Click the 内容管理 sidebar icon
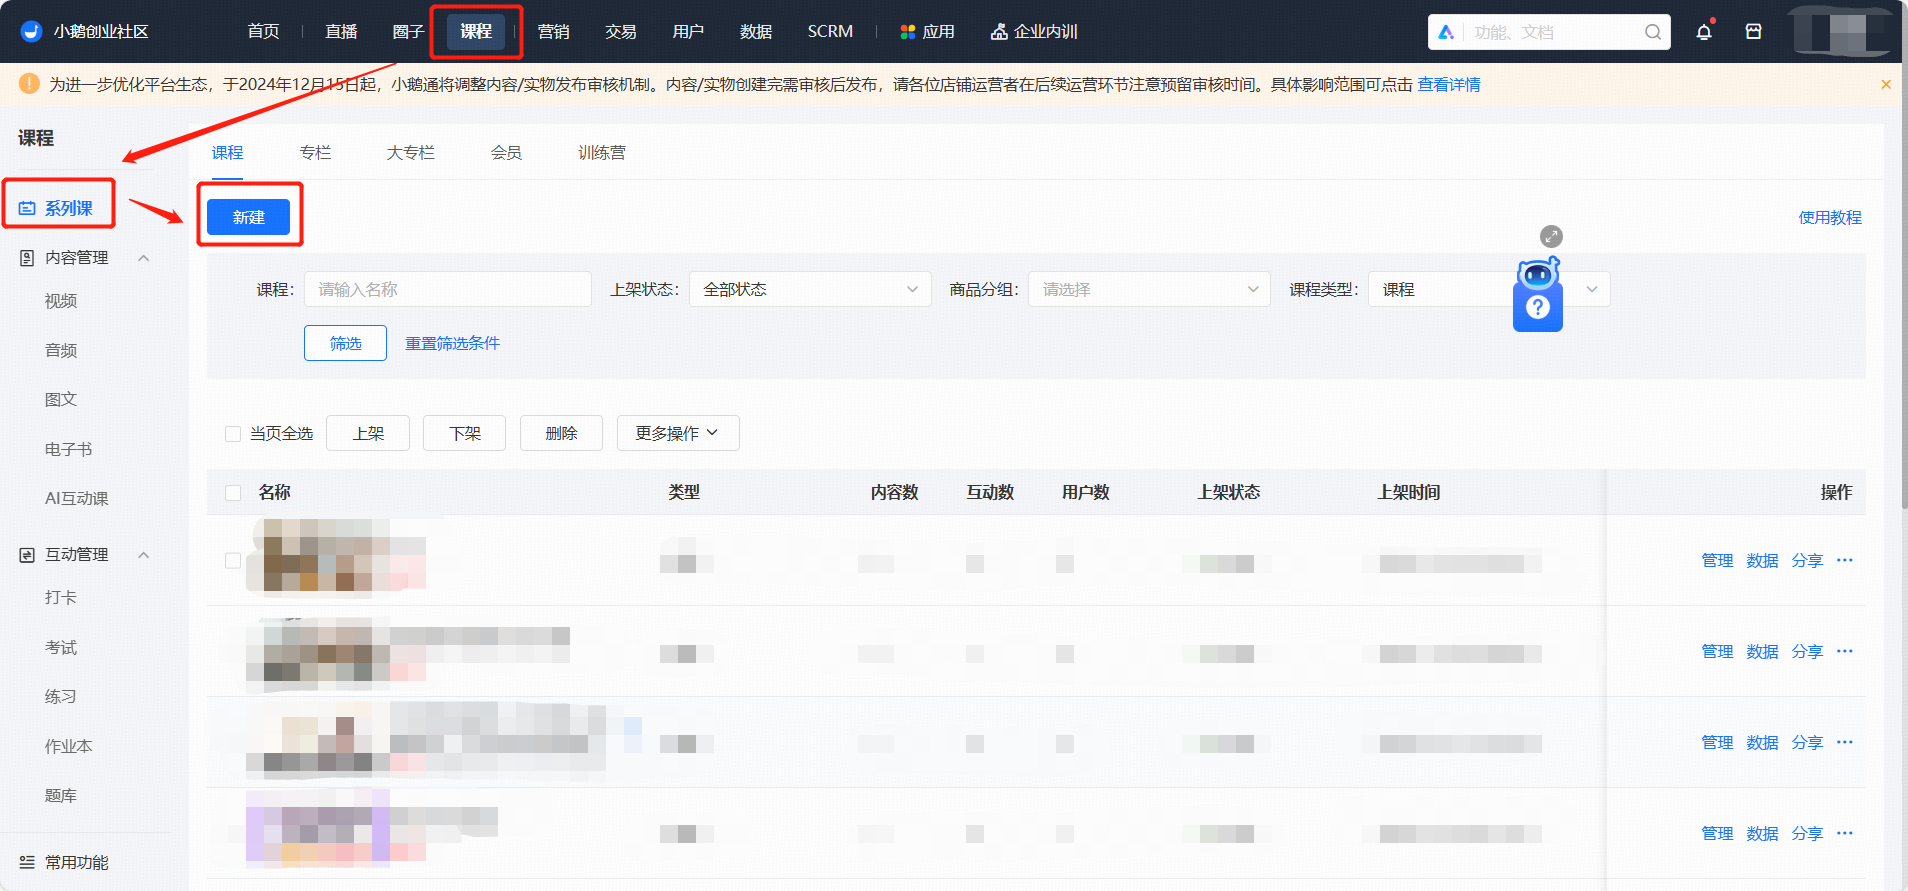Screen dimensions: 1908x891 point(27,258)
